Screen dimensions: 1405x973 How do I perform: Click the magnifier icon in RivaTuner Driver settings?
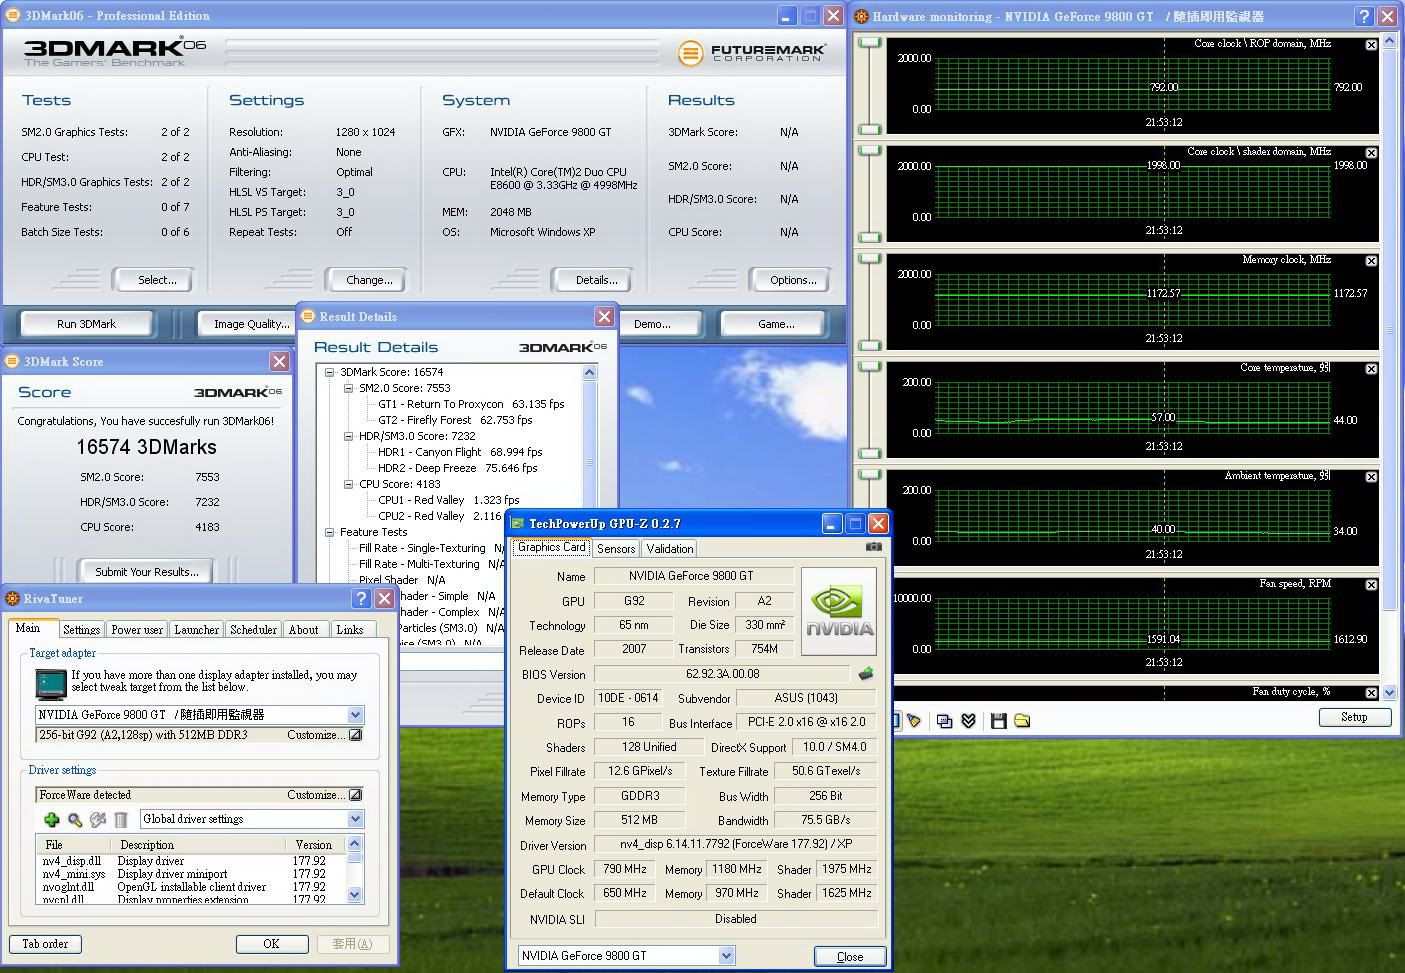(75, 820)
